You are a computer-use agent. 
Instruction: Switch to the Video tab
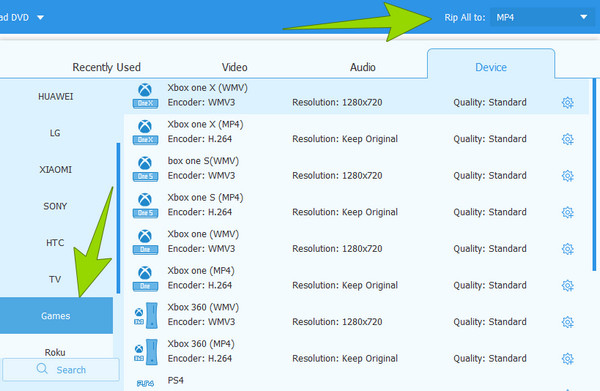[x=235, y=67]
